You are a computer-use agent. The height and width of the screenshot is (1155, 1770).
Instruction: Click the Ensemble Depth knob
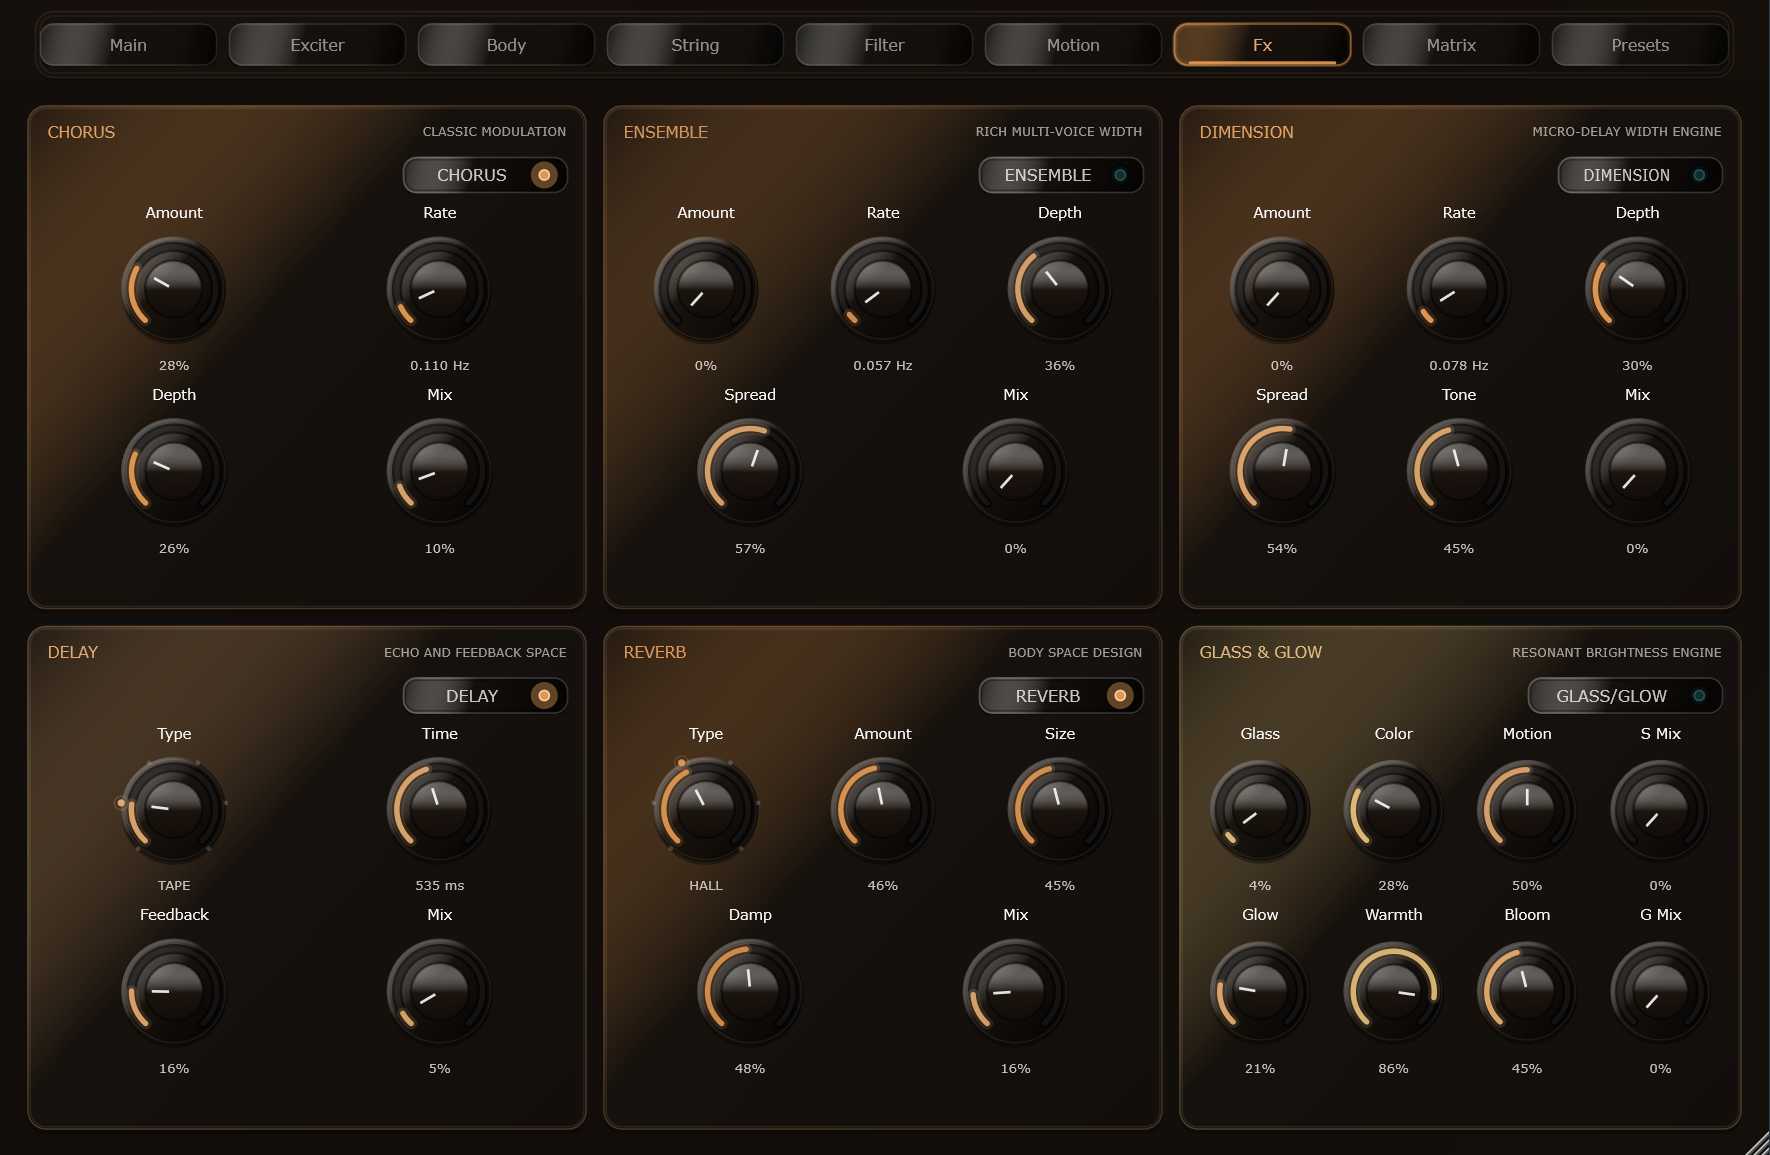click(1060, 289)
